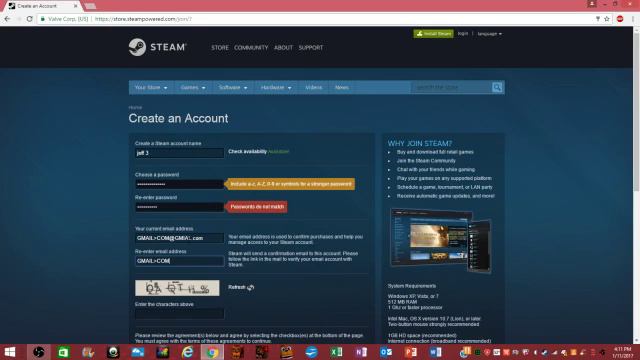Click the Home breadcrumb link

click(x=135, y=107)
